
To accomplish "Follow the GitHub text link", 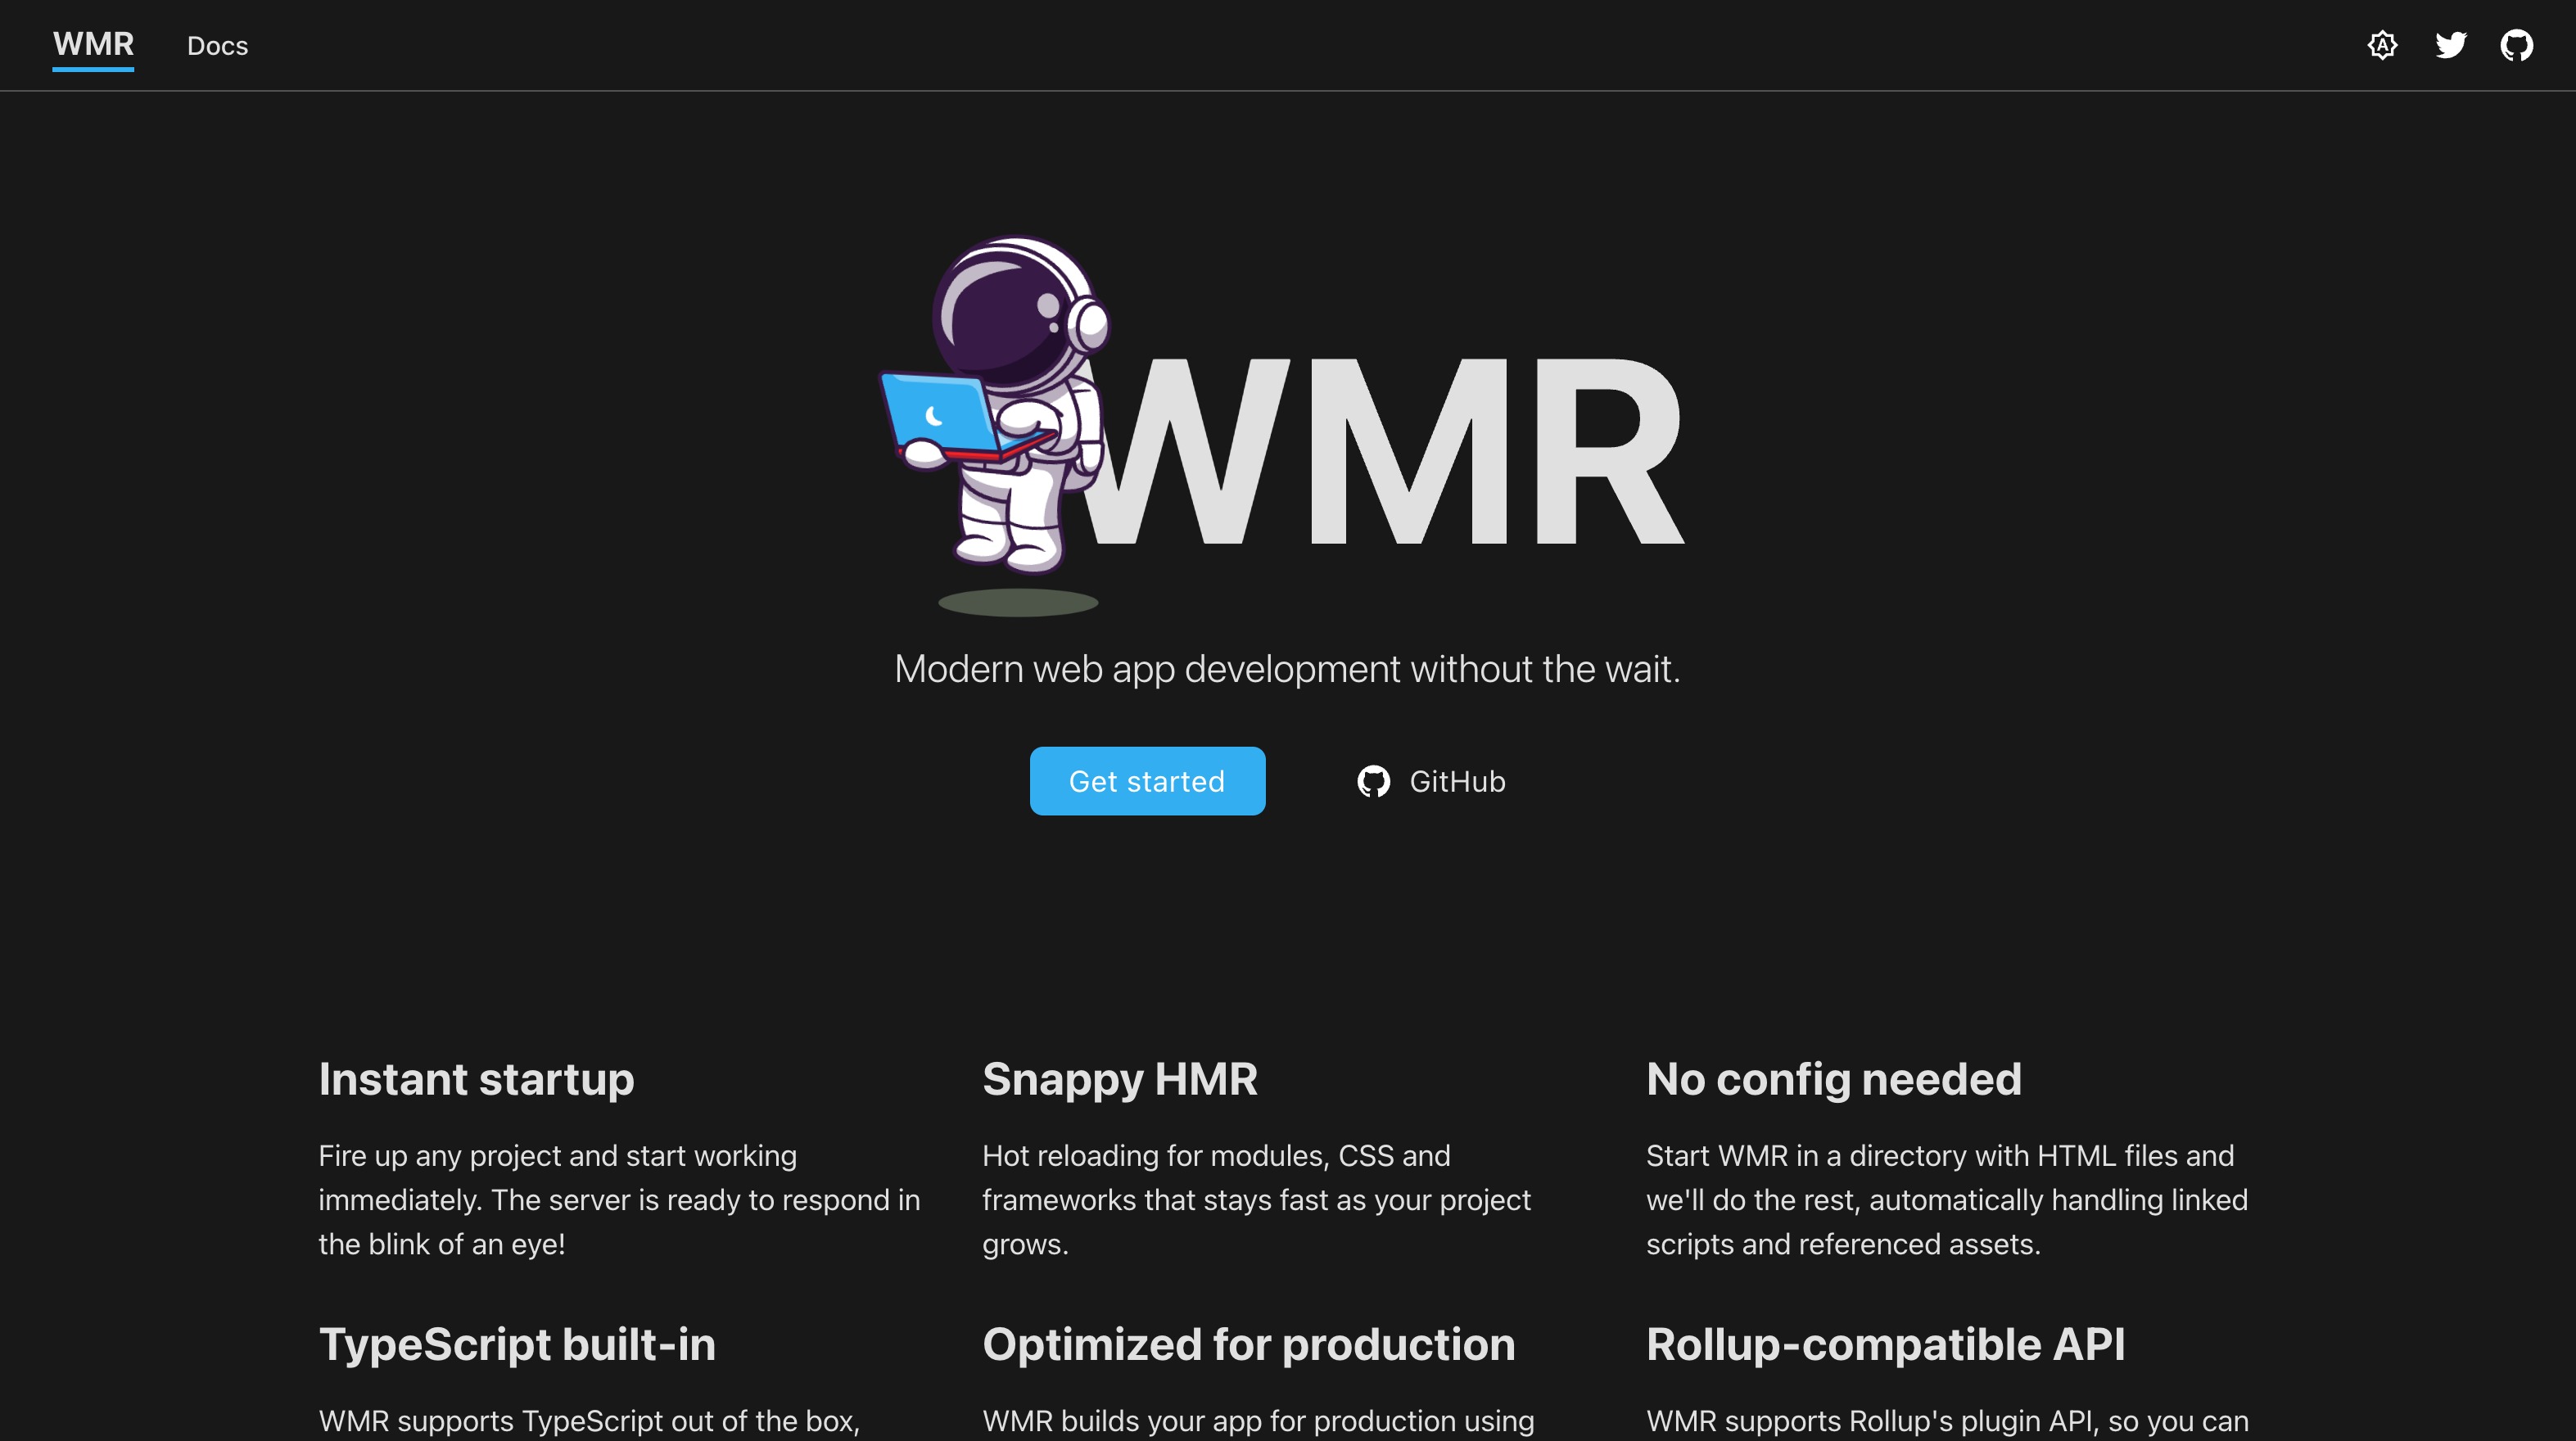I will point(1456,781).
